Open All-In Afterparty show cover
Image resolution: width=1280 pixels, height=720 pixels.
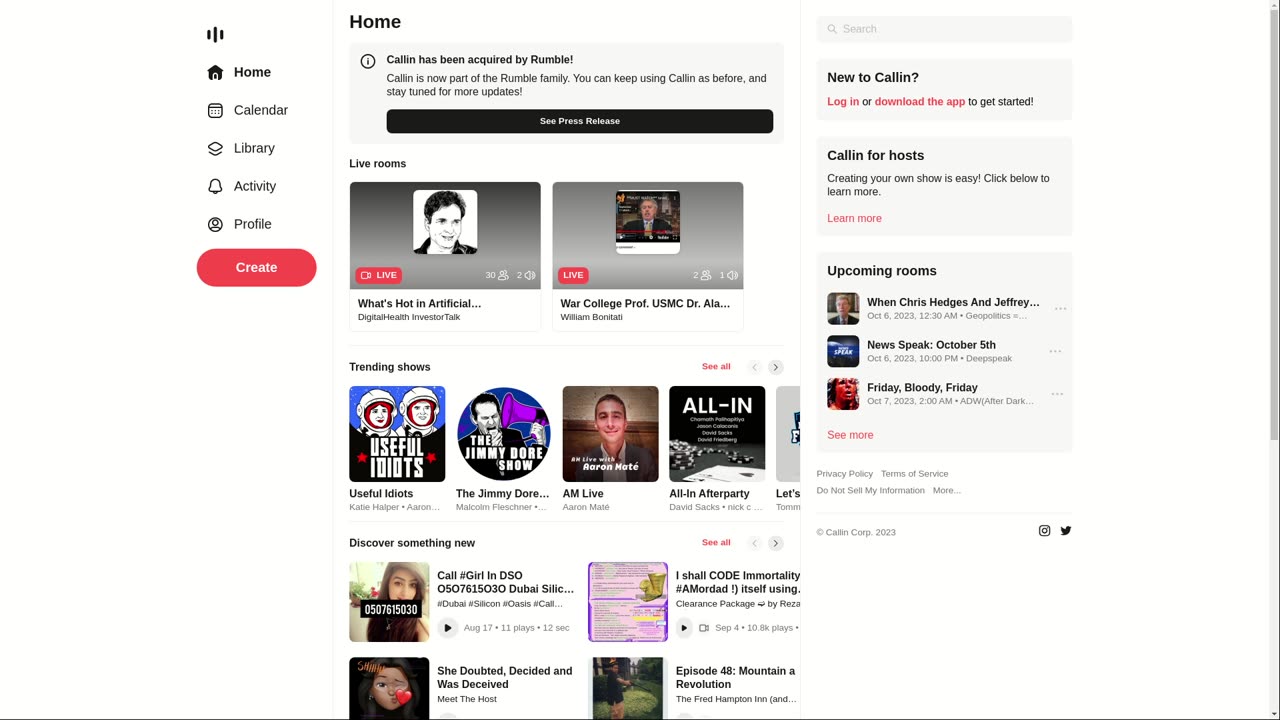717,434
